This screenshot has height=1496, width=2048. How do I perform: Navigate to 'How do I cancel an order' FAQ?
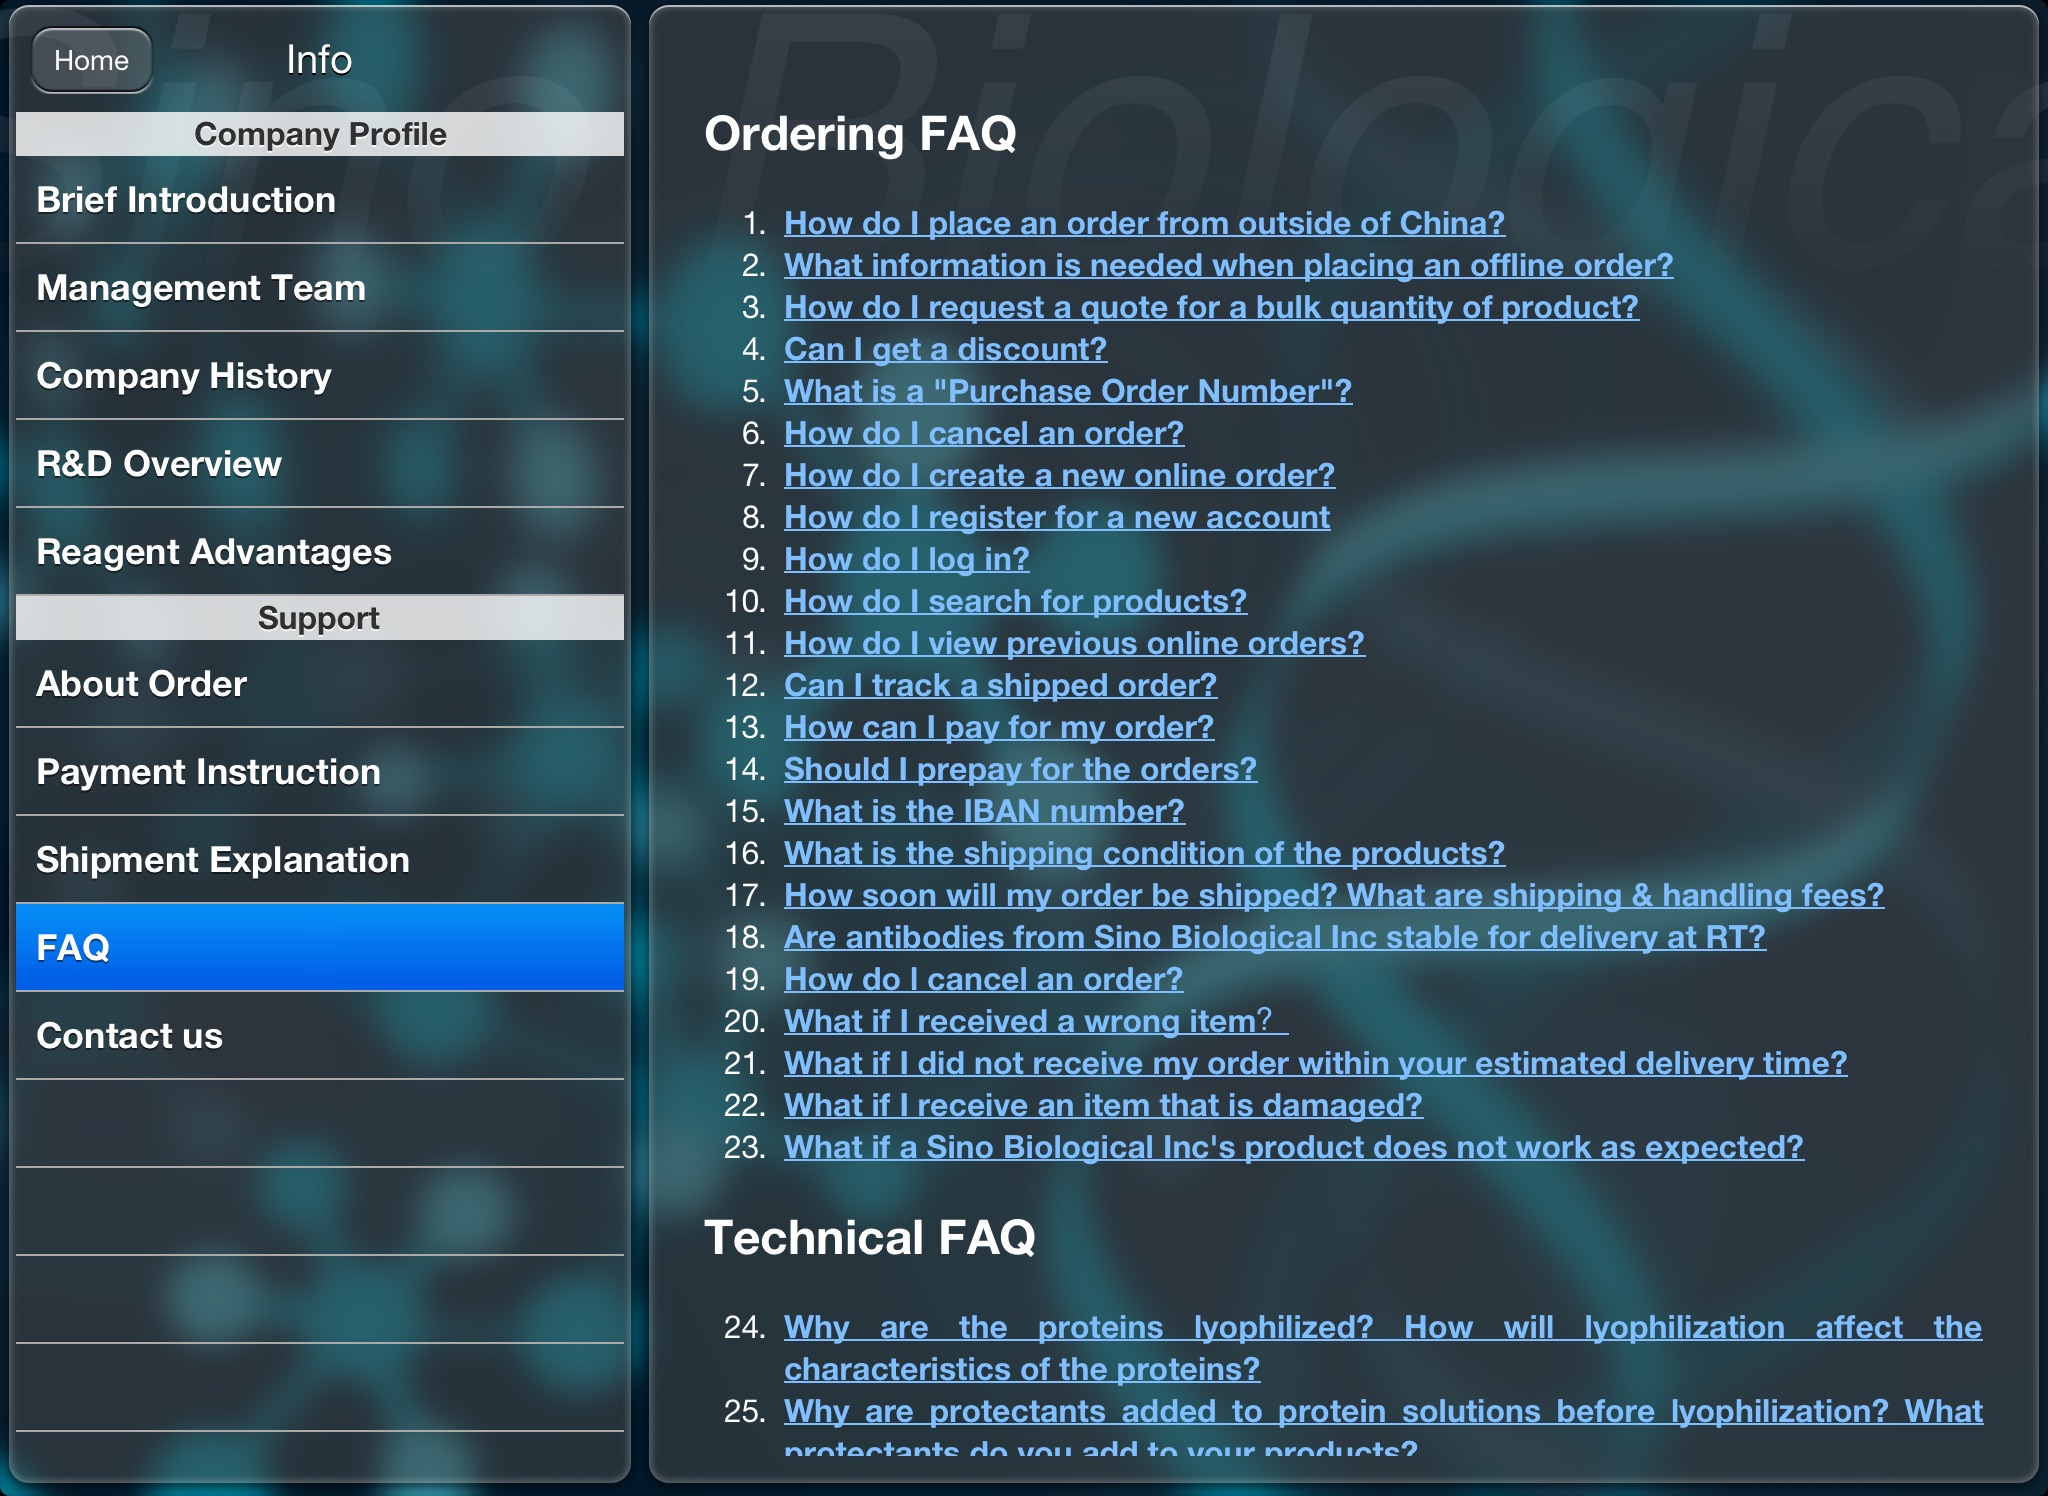tap(984, 431)
